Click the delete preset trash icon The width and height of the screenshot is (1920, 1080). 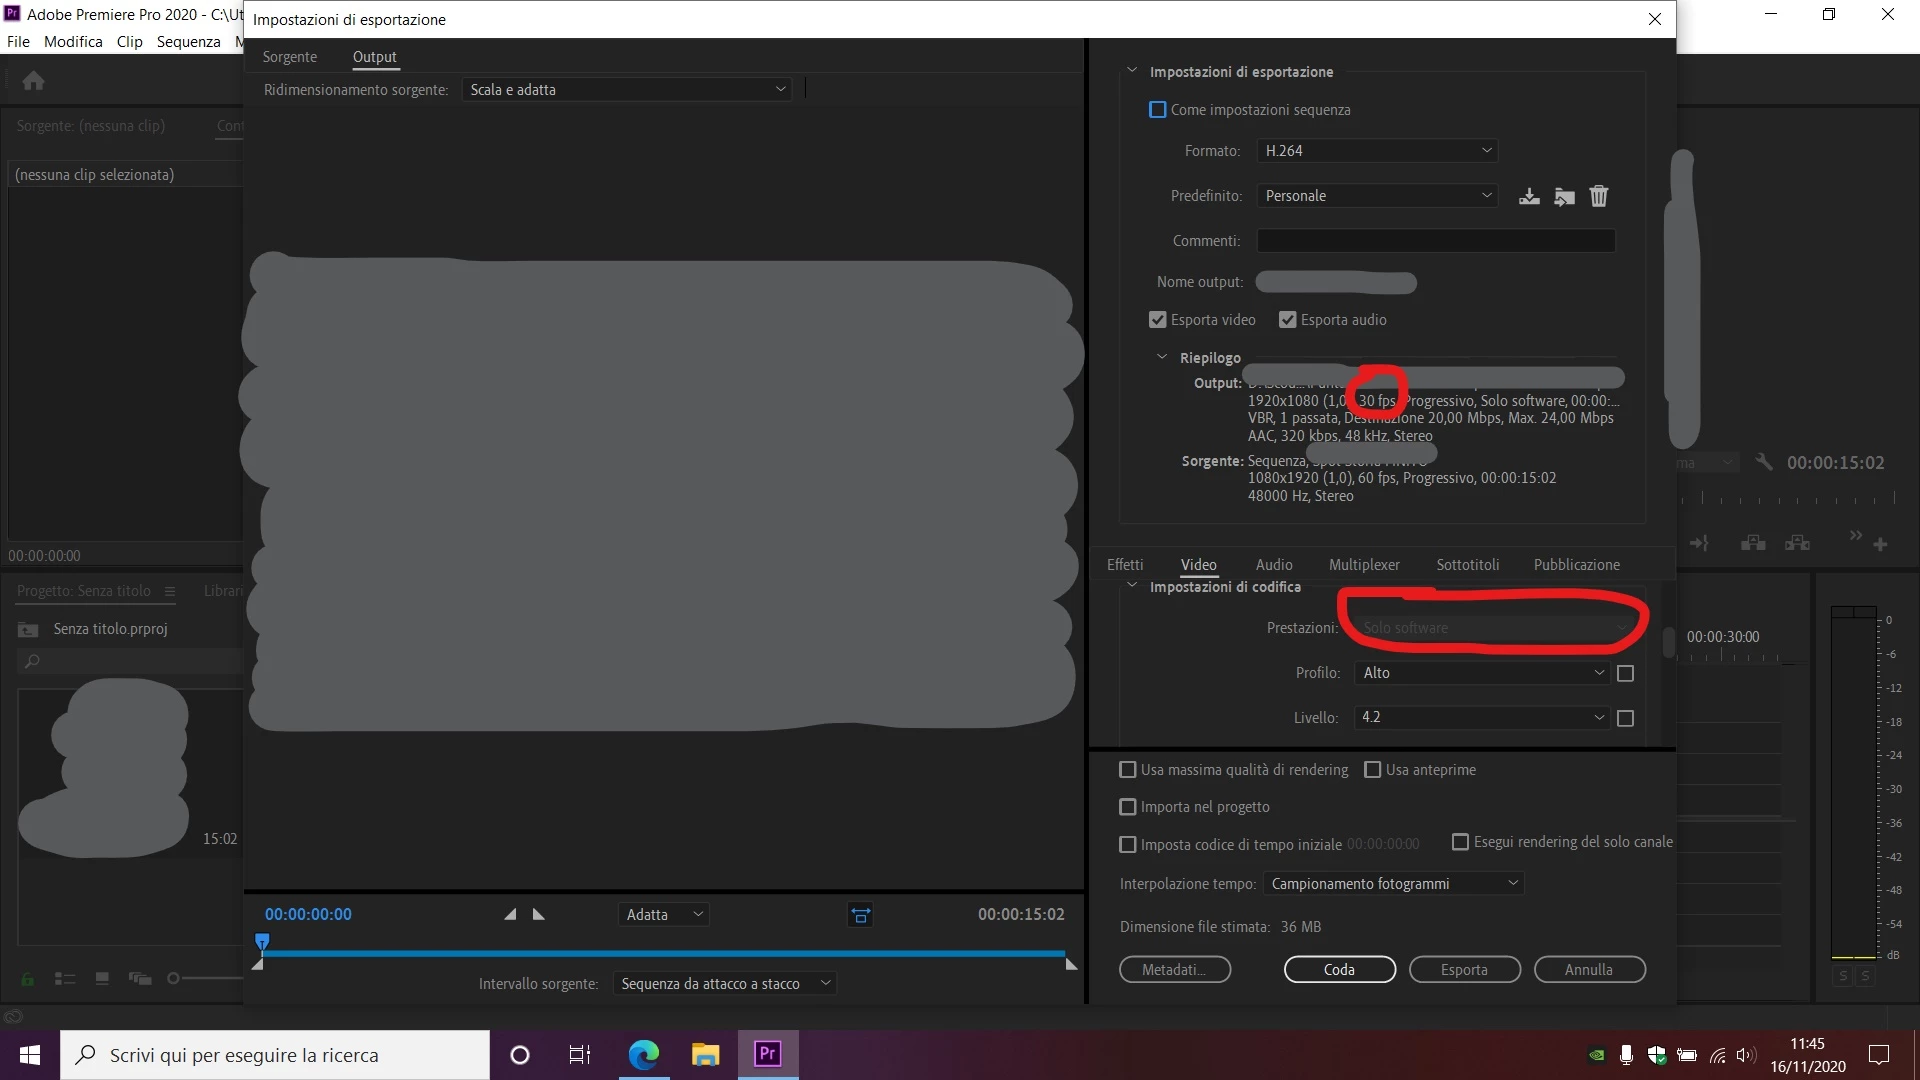pos(1599,196)
